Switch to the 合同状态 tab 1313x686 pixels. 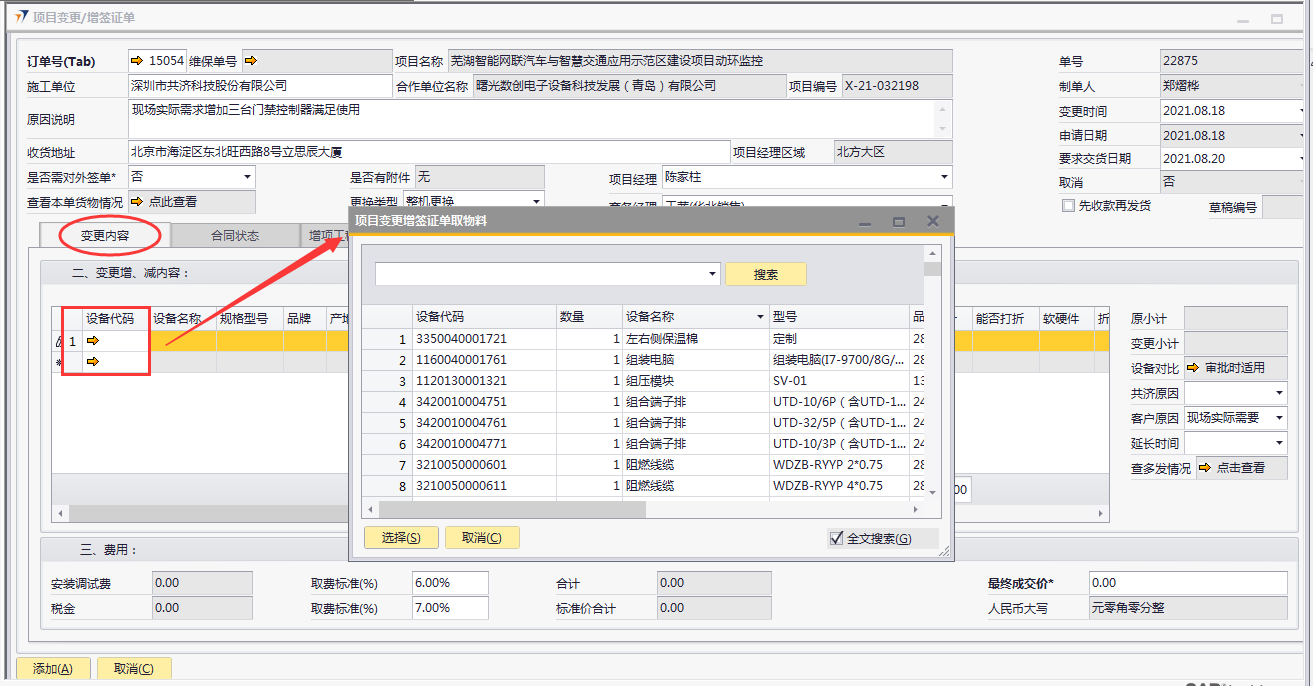pos(235,236)
